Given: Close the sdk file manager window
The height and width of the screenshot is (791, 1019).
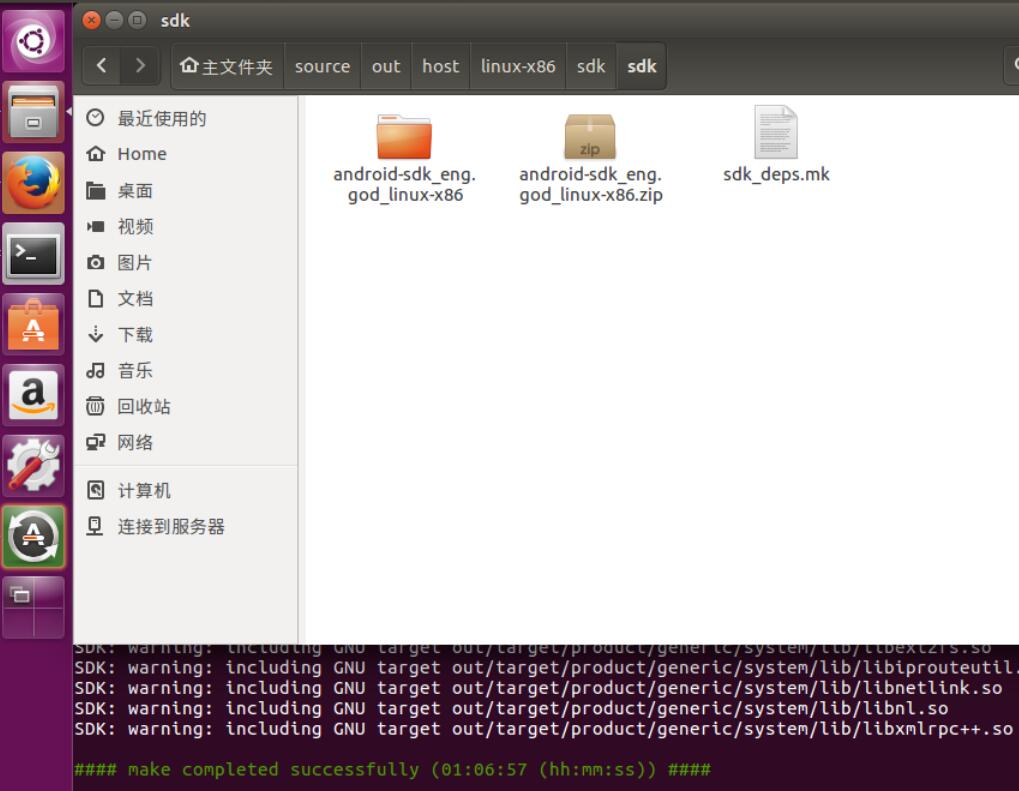Looking at the screenshot, I should point(92,20).
